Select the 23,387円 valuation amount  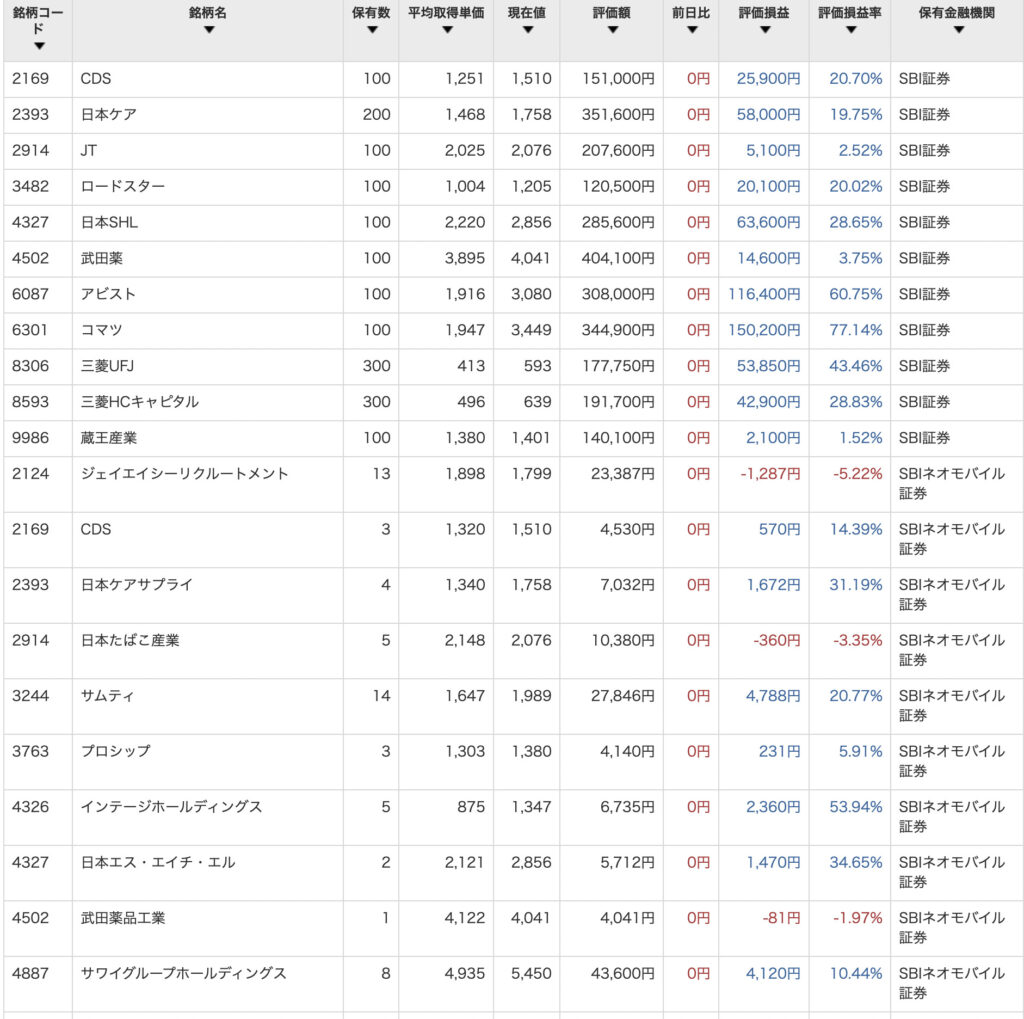pos(622,474)
